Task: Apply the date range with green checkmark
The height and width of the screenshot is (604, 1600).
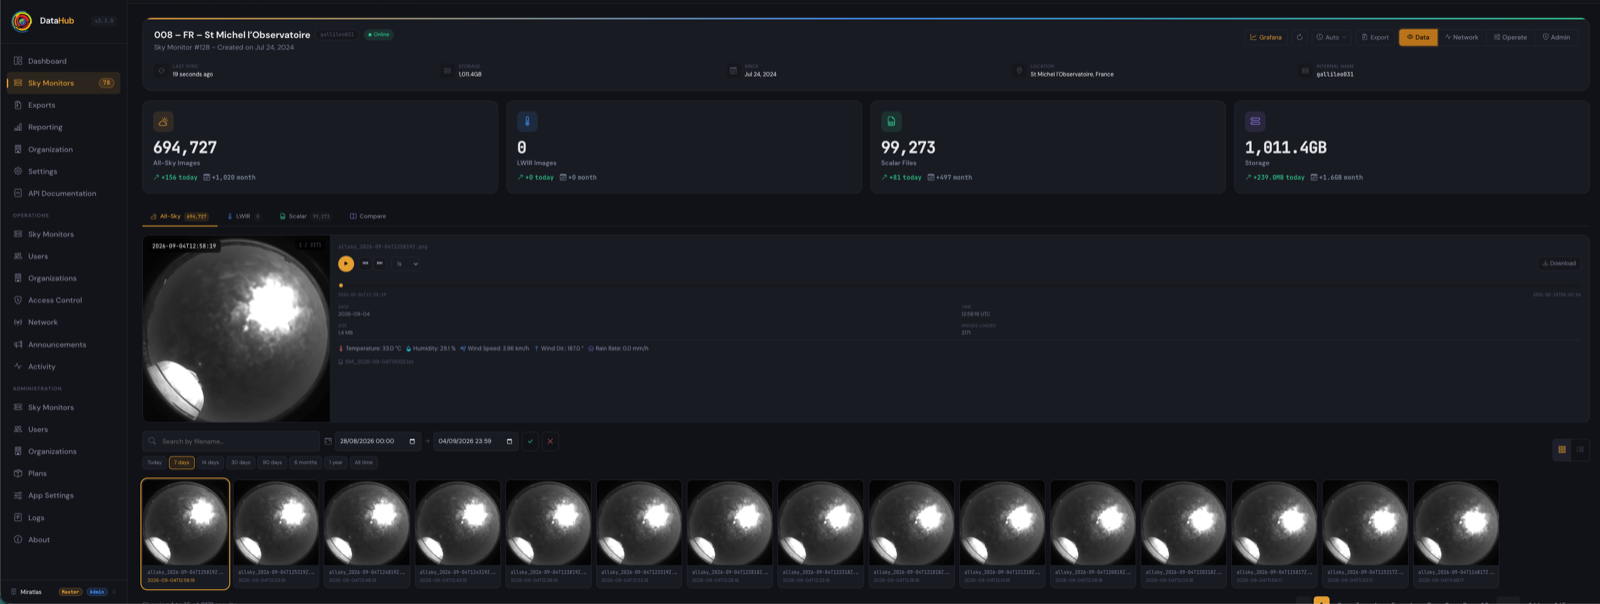Action: click(x=530, y=441)
